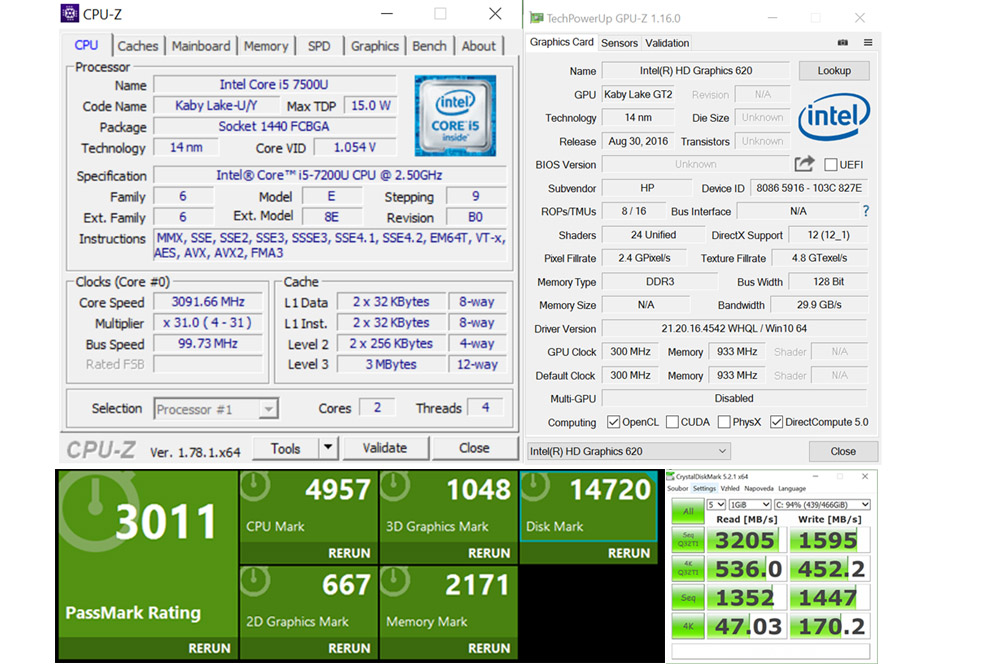Click RERUN on the Memory Mark tile
Viewport: 1000px width, 664px height.
[x=489, y=648]
